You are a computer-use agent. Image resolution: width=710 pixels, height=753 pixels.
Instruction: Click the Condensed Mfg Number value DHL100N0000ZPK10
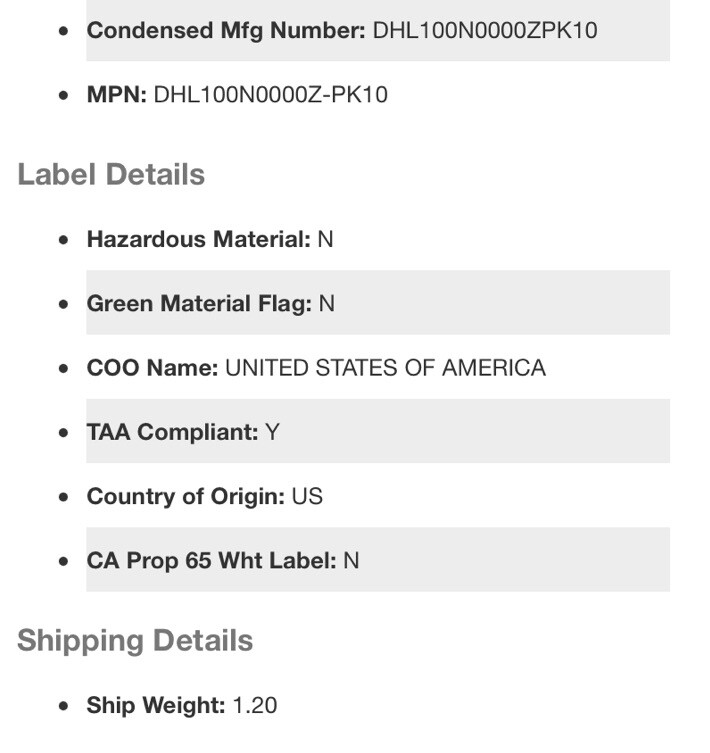click(x=485, y=30)
